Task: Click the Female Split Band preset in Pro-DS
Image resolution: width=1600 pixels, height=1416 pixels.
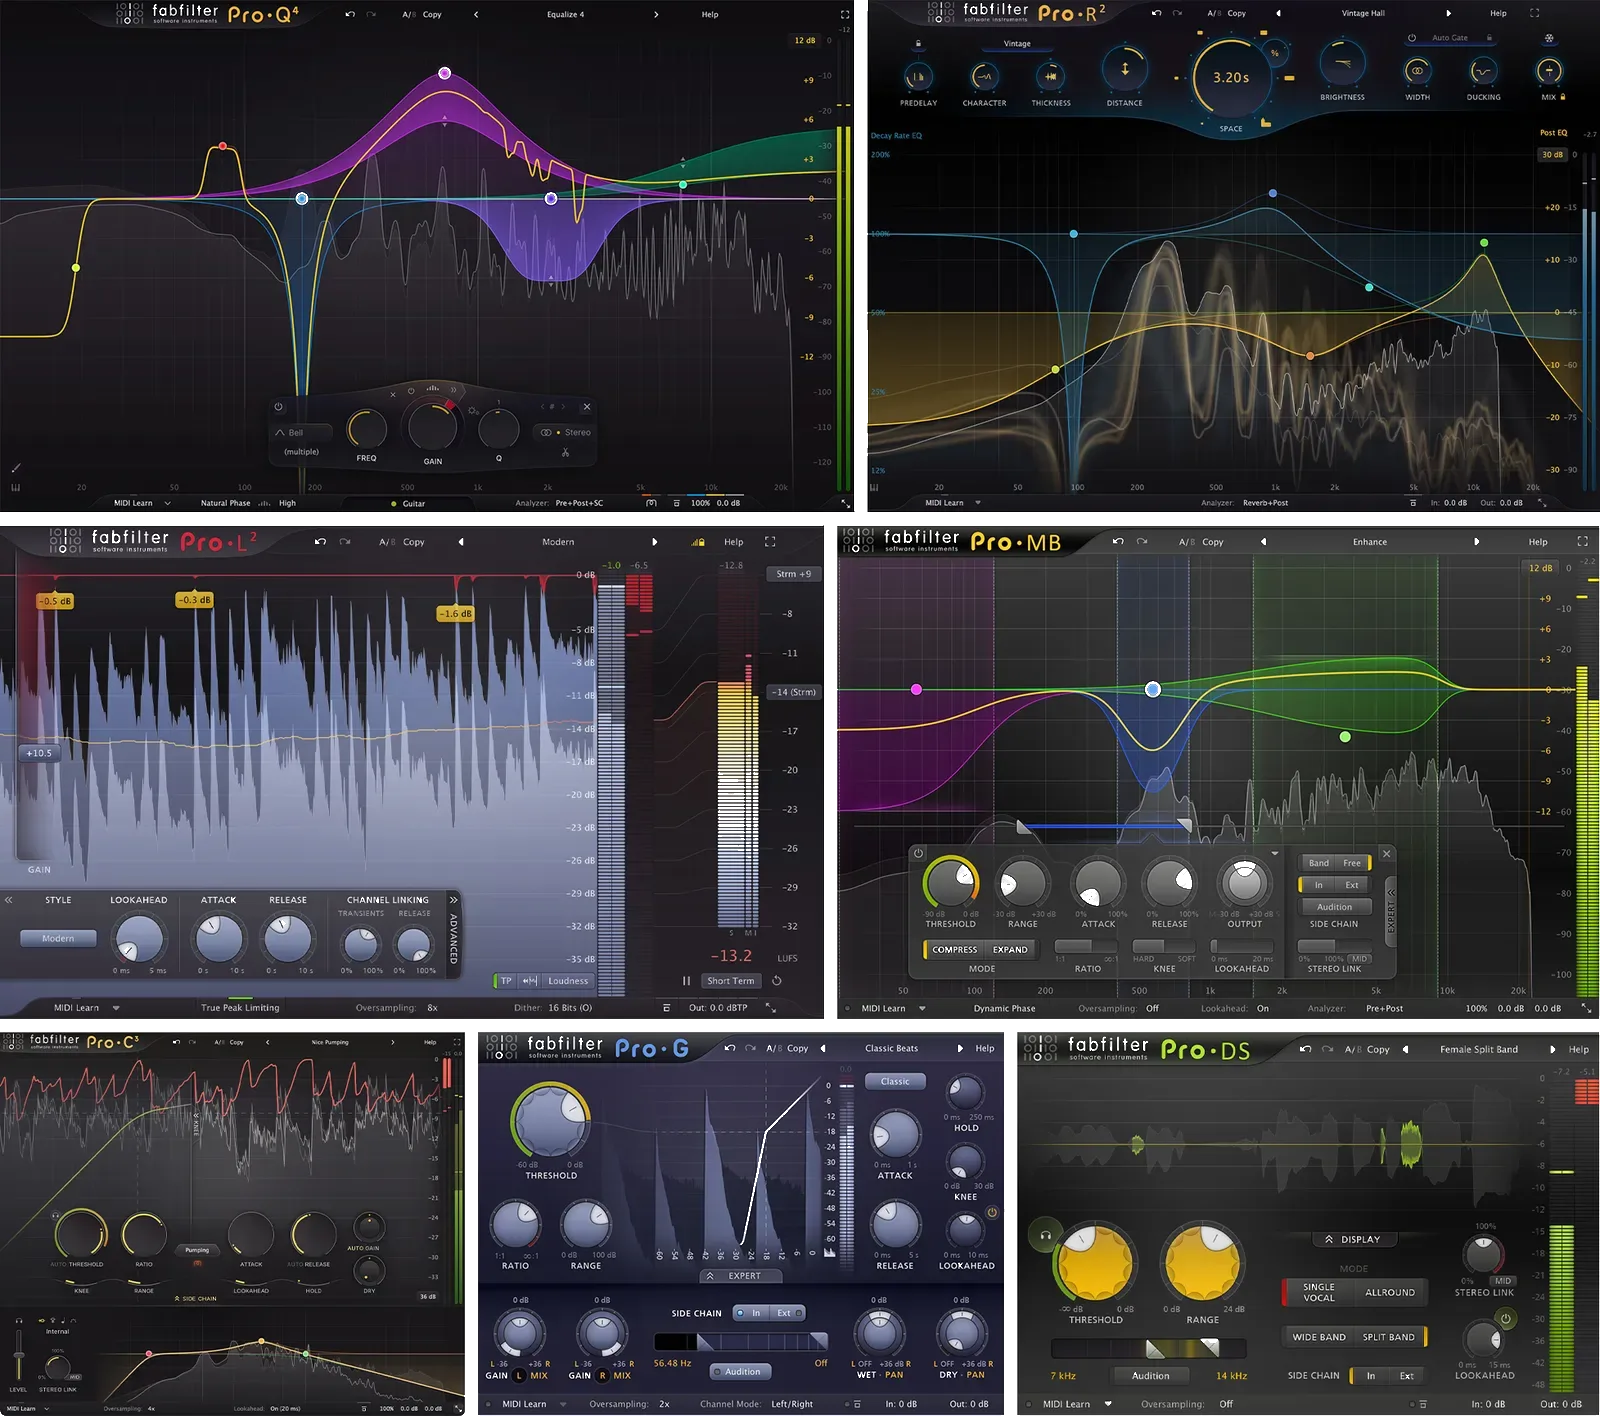Action: [x=1478, y=1049]
